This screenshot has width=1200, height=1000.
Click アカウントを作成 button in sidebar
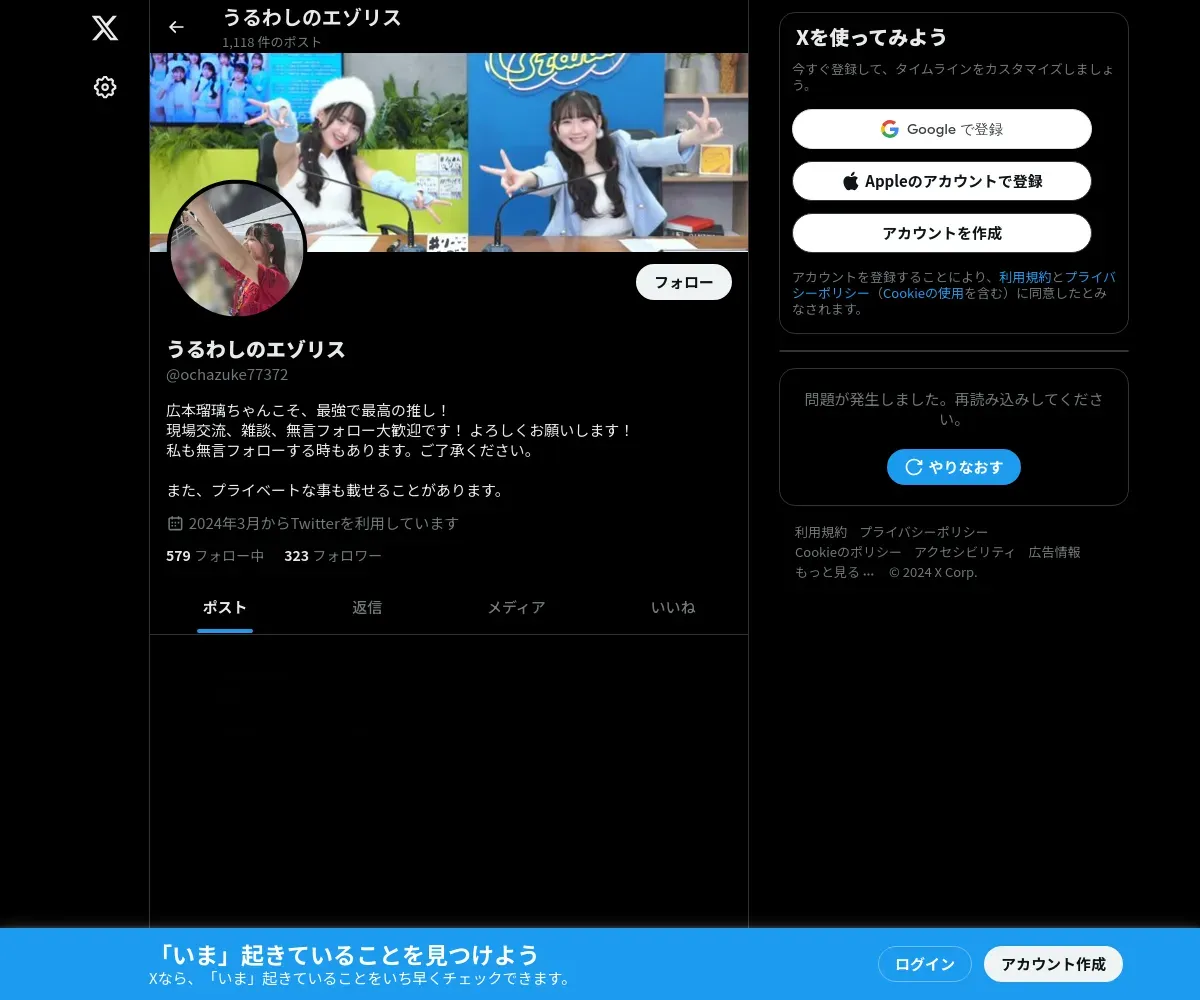pyautogui.click(x=942, y=233)
